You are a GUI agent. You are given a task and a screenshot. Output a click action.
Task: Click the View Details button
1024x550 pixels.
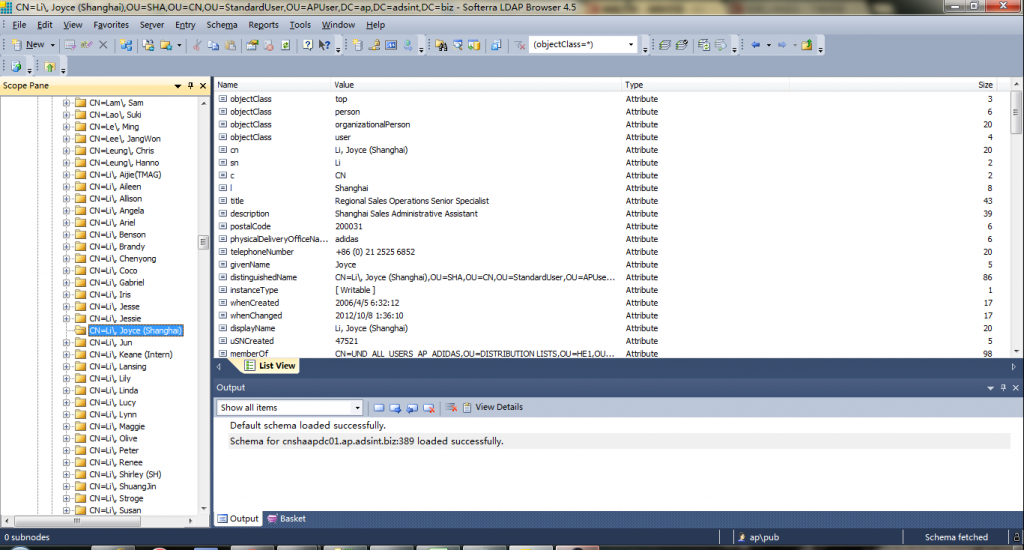tap(493, 407)
